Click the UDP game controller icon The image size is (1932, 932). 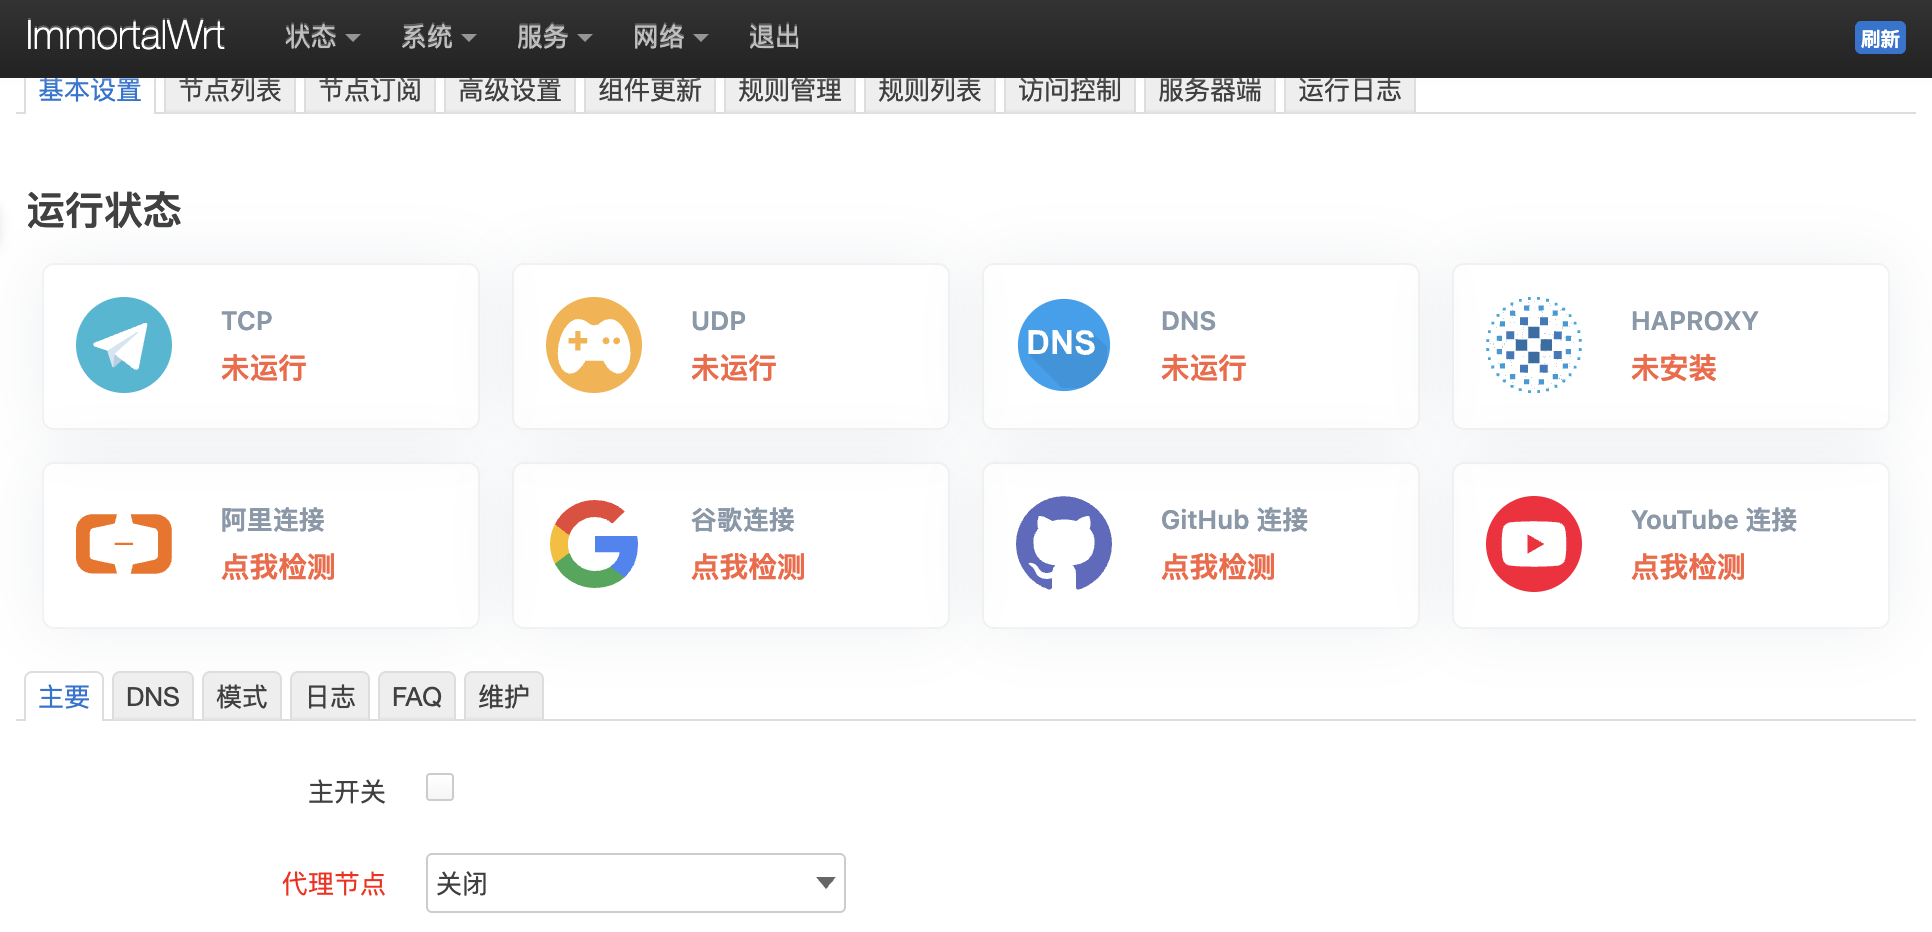tap(594, 345)
